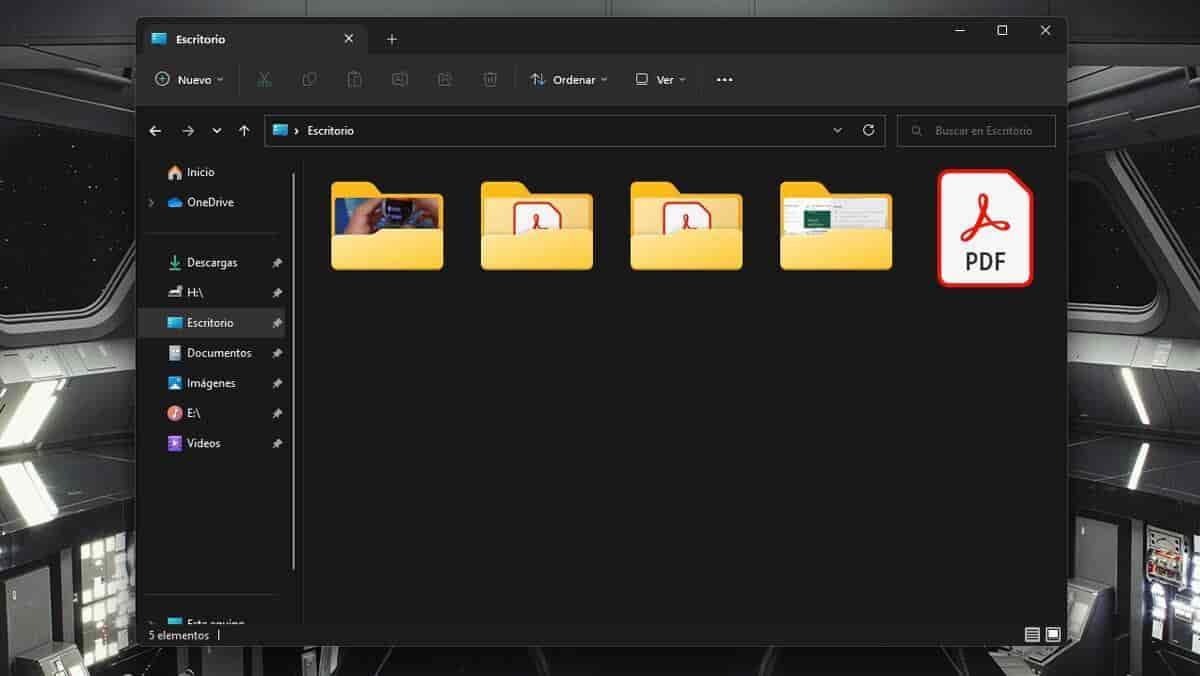Screen dimensions: 1200x676
Task: Go up one directory level
Action: click(x=244, y=131)
